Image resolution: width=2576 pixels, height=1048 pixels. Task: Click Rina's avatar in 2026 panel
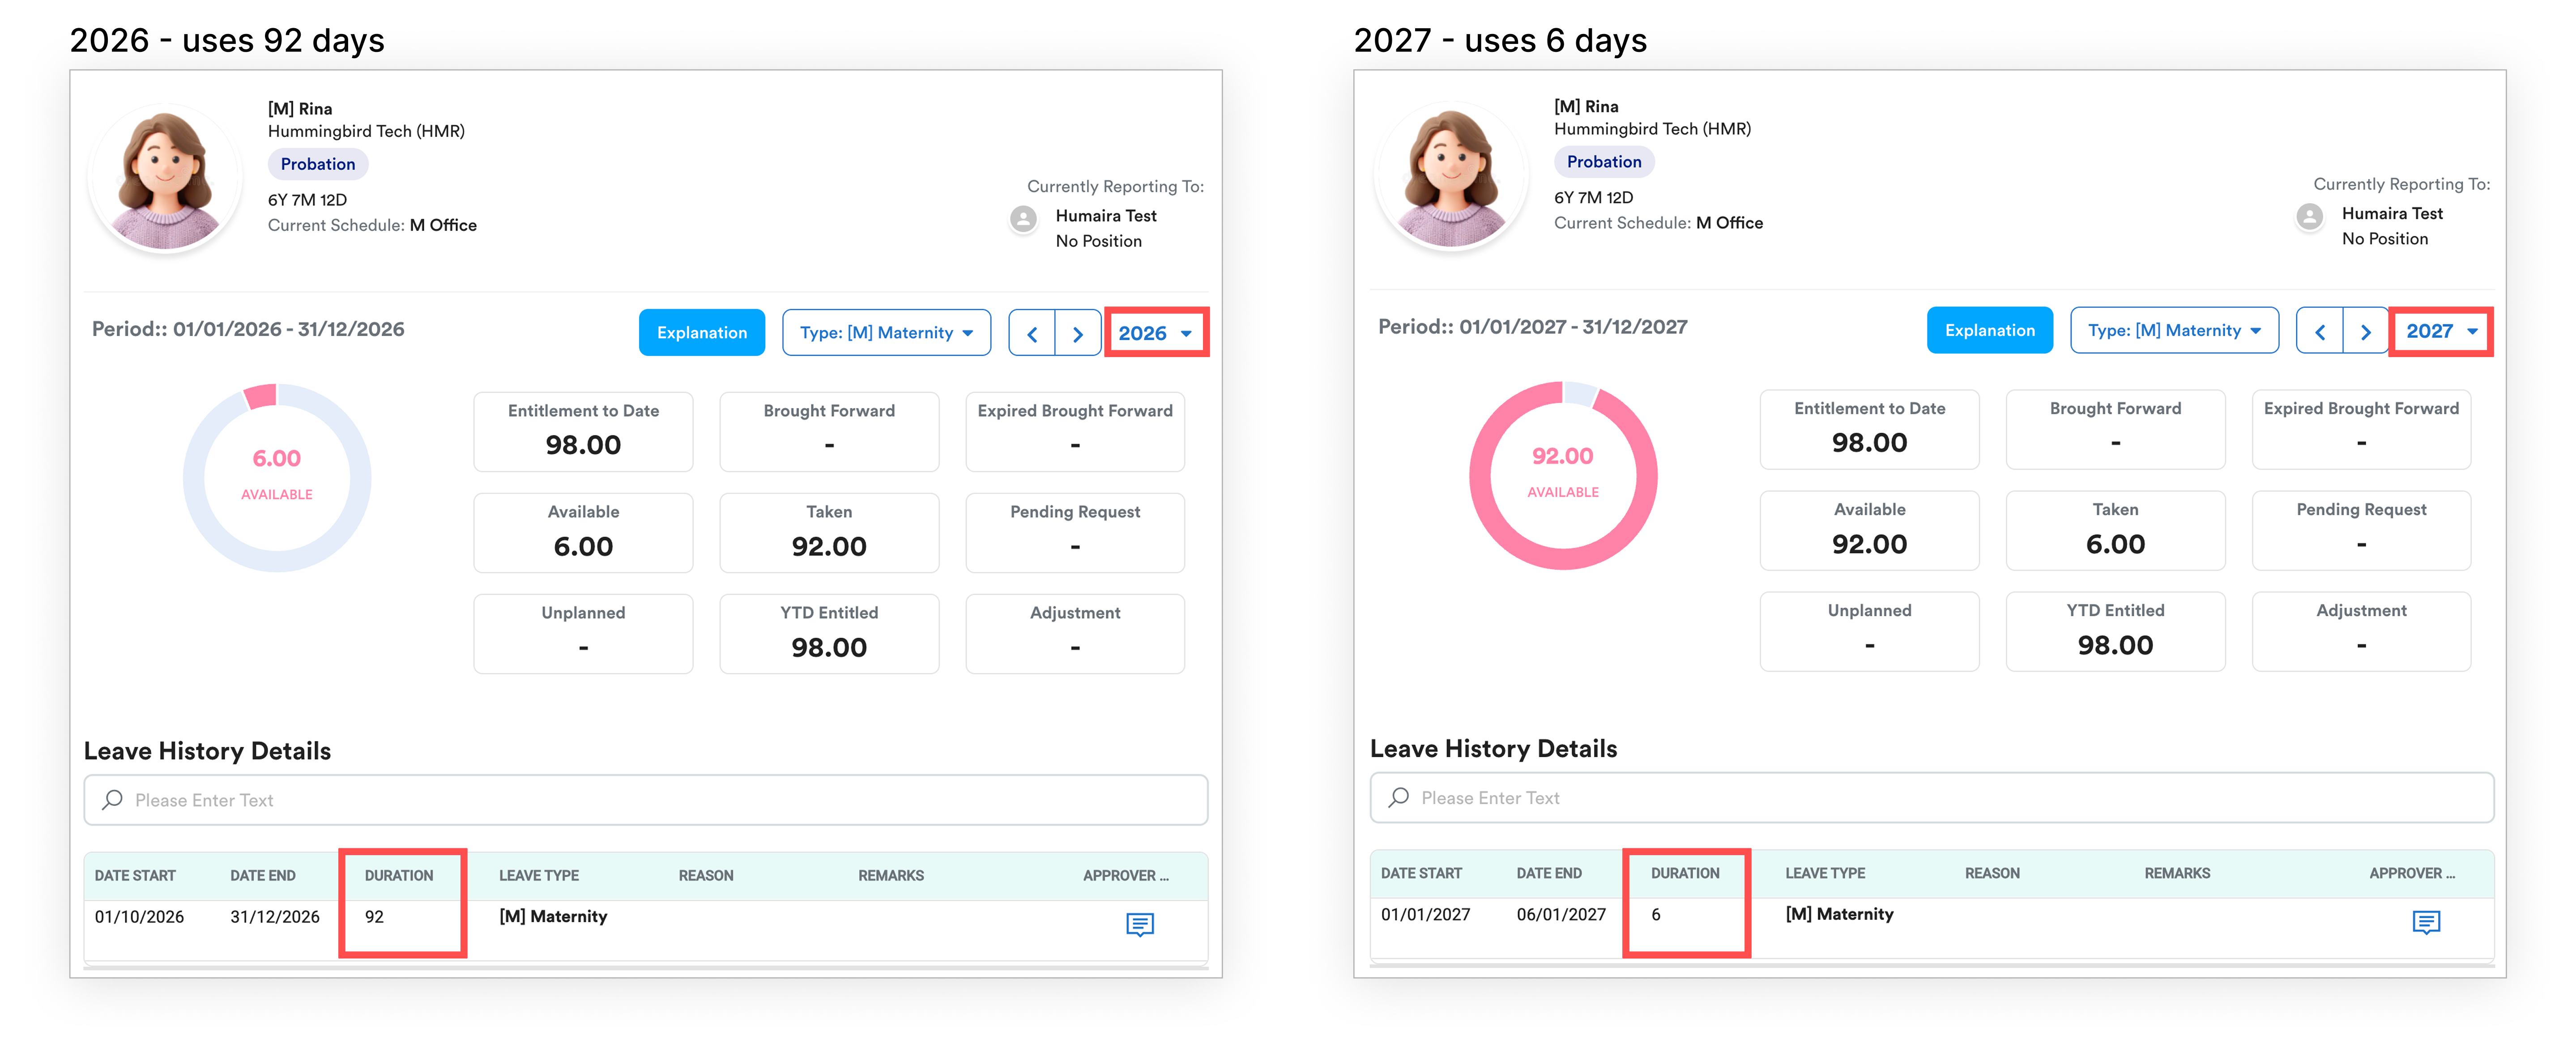(x=165, y=178)
